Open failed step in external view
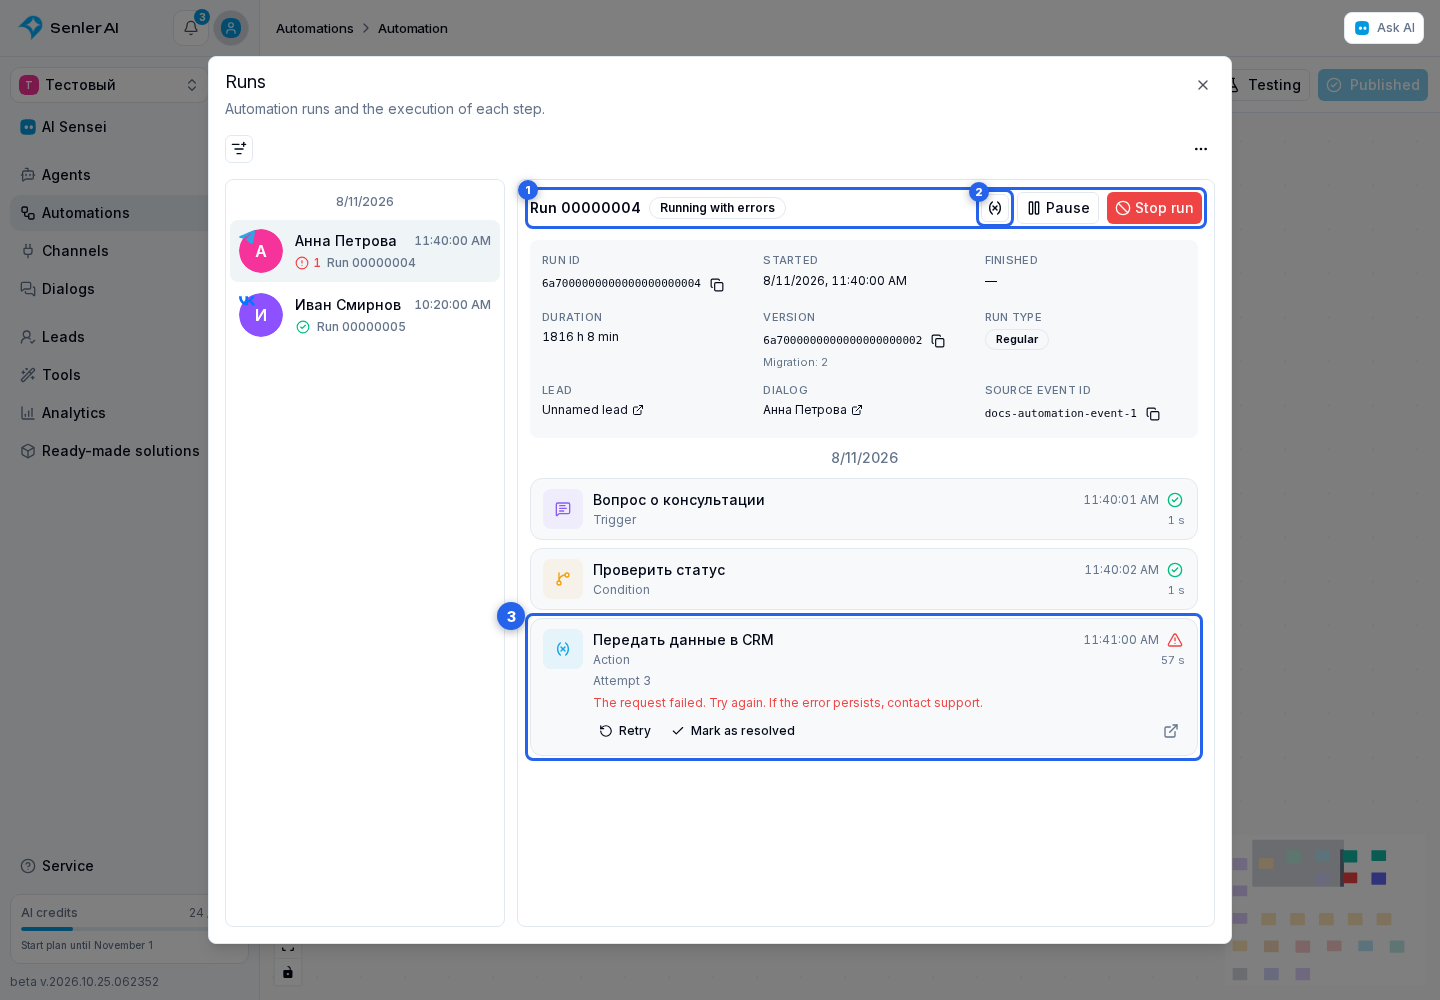This screenshot has height=1000, width=1440. 1171,731
